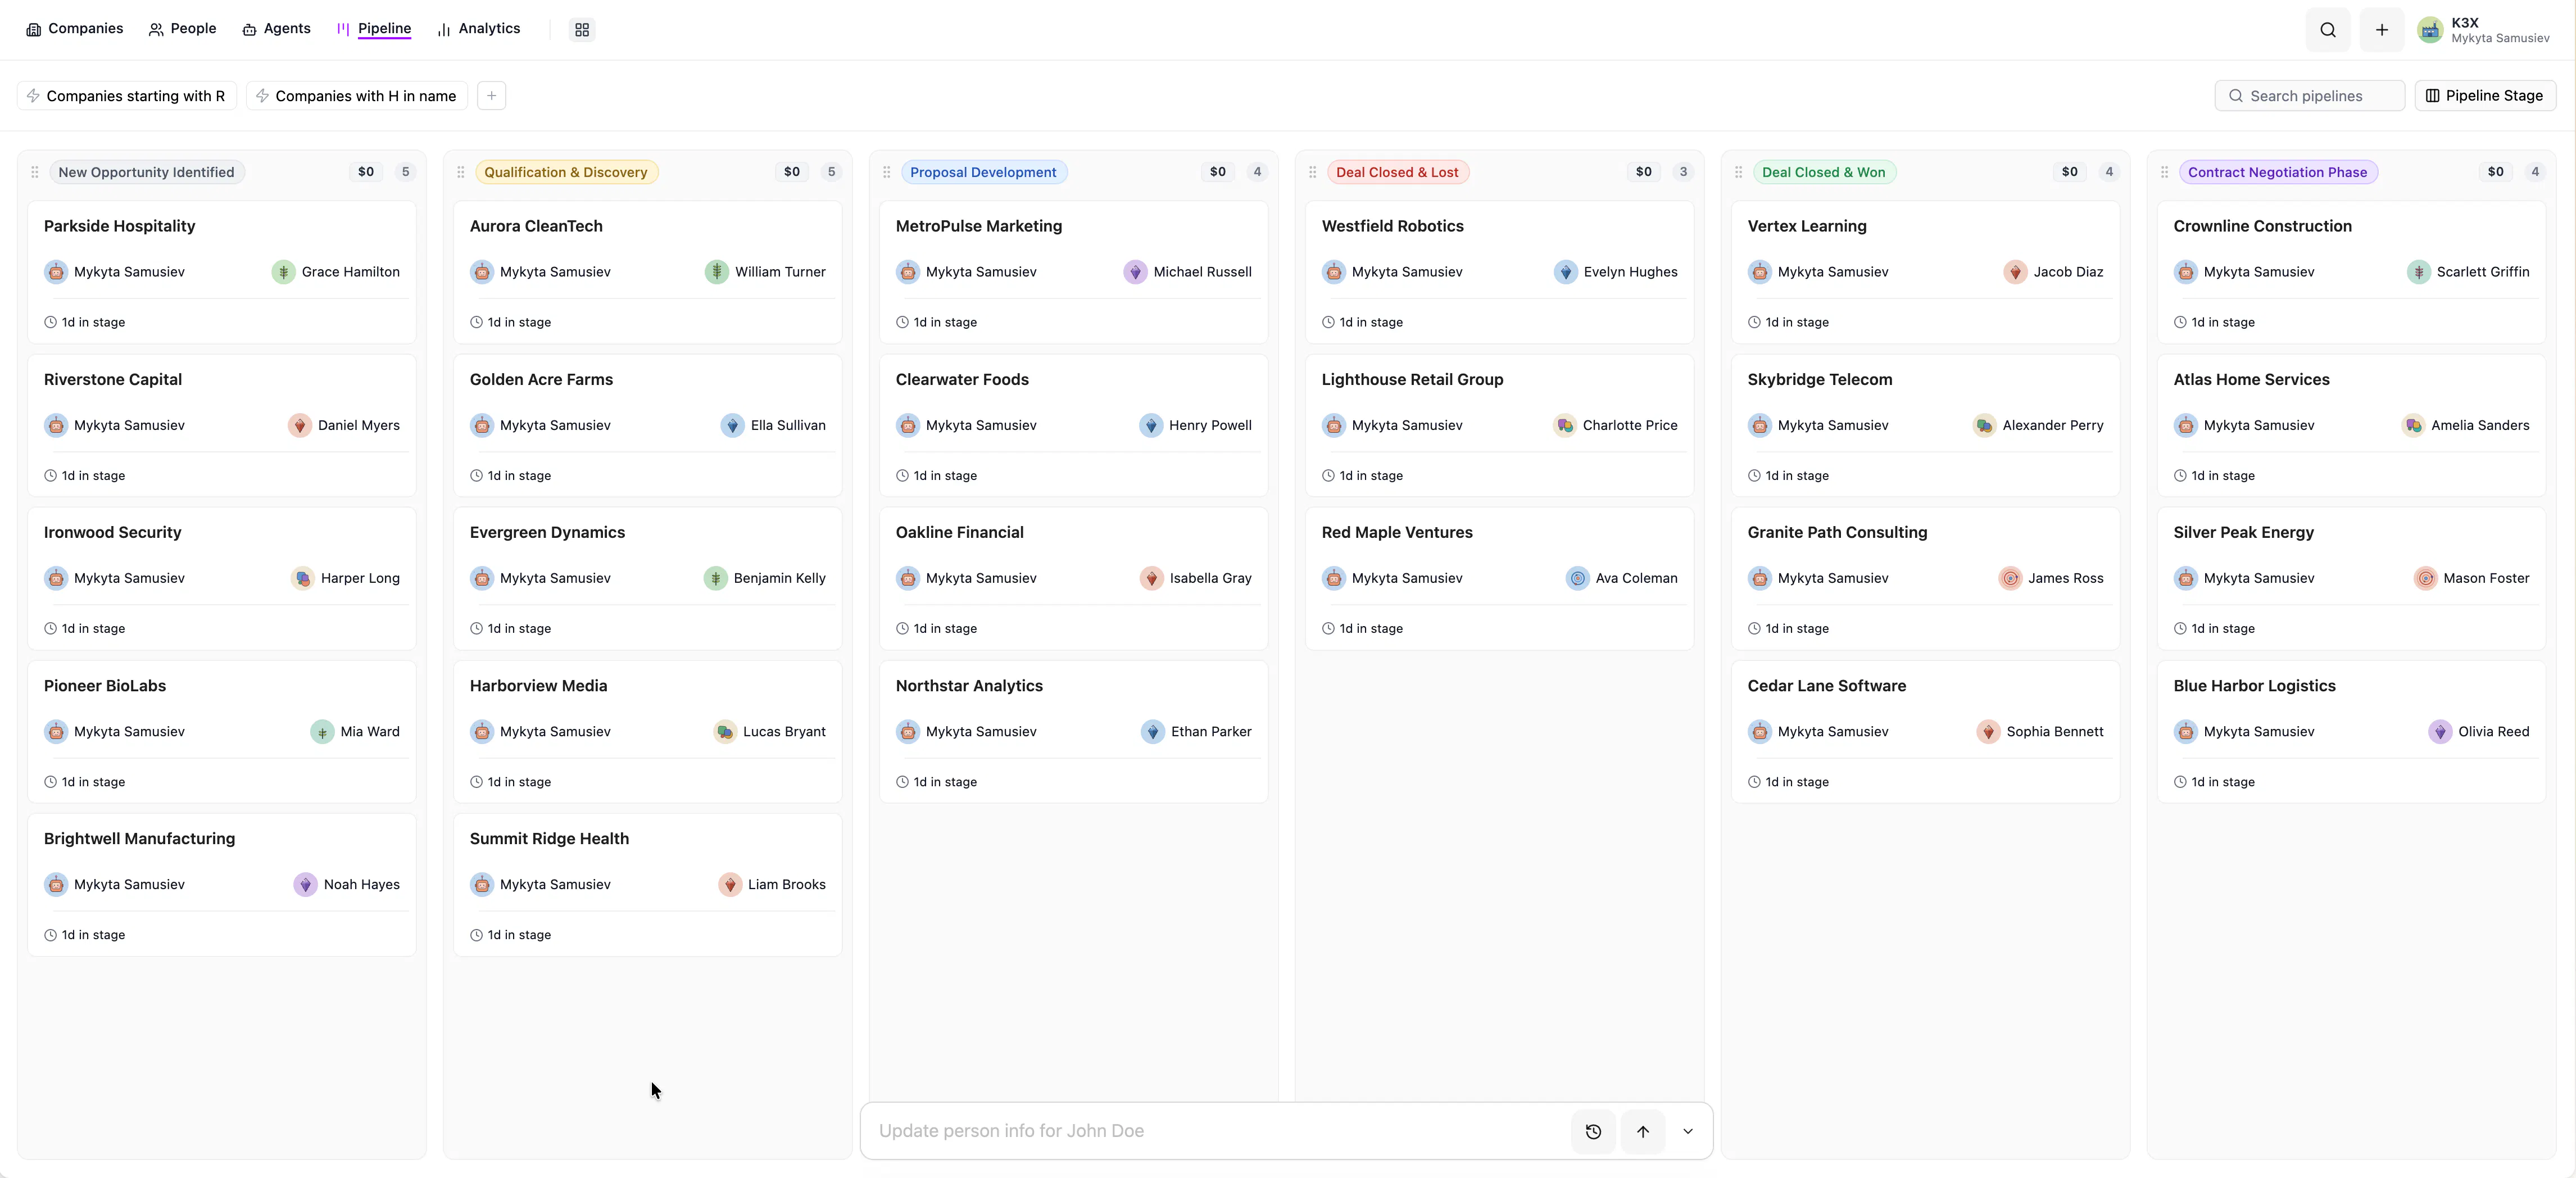The image size is (2576, 1178).
Task: Open the Blue Harbor Logistics card
Action: [x=2352, y=732]
